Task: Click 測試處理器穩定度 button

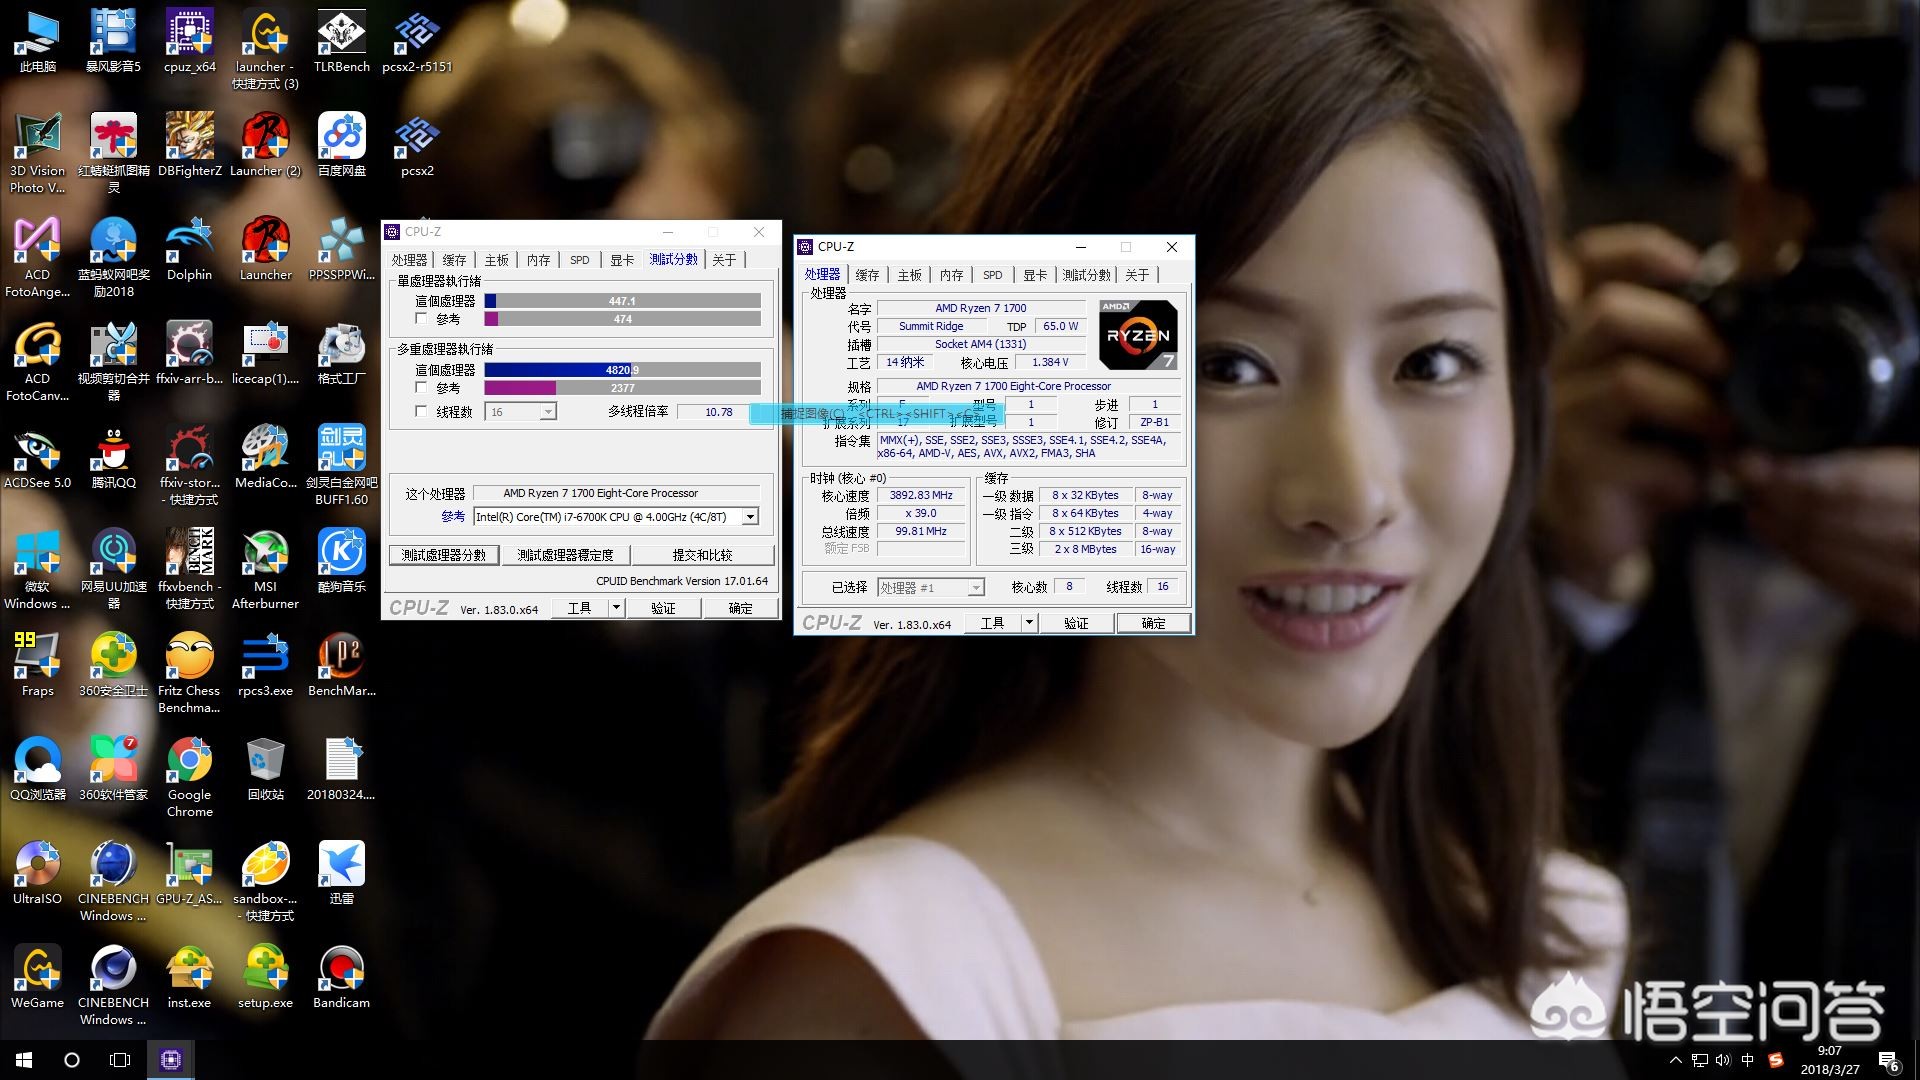Action: point(565,555)
